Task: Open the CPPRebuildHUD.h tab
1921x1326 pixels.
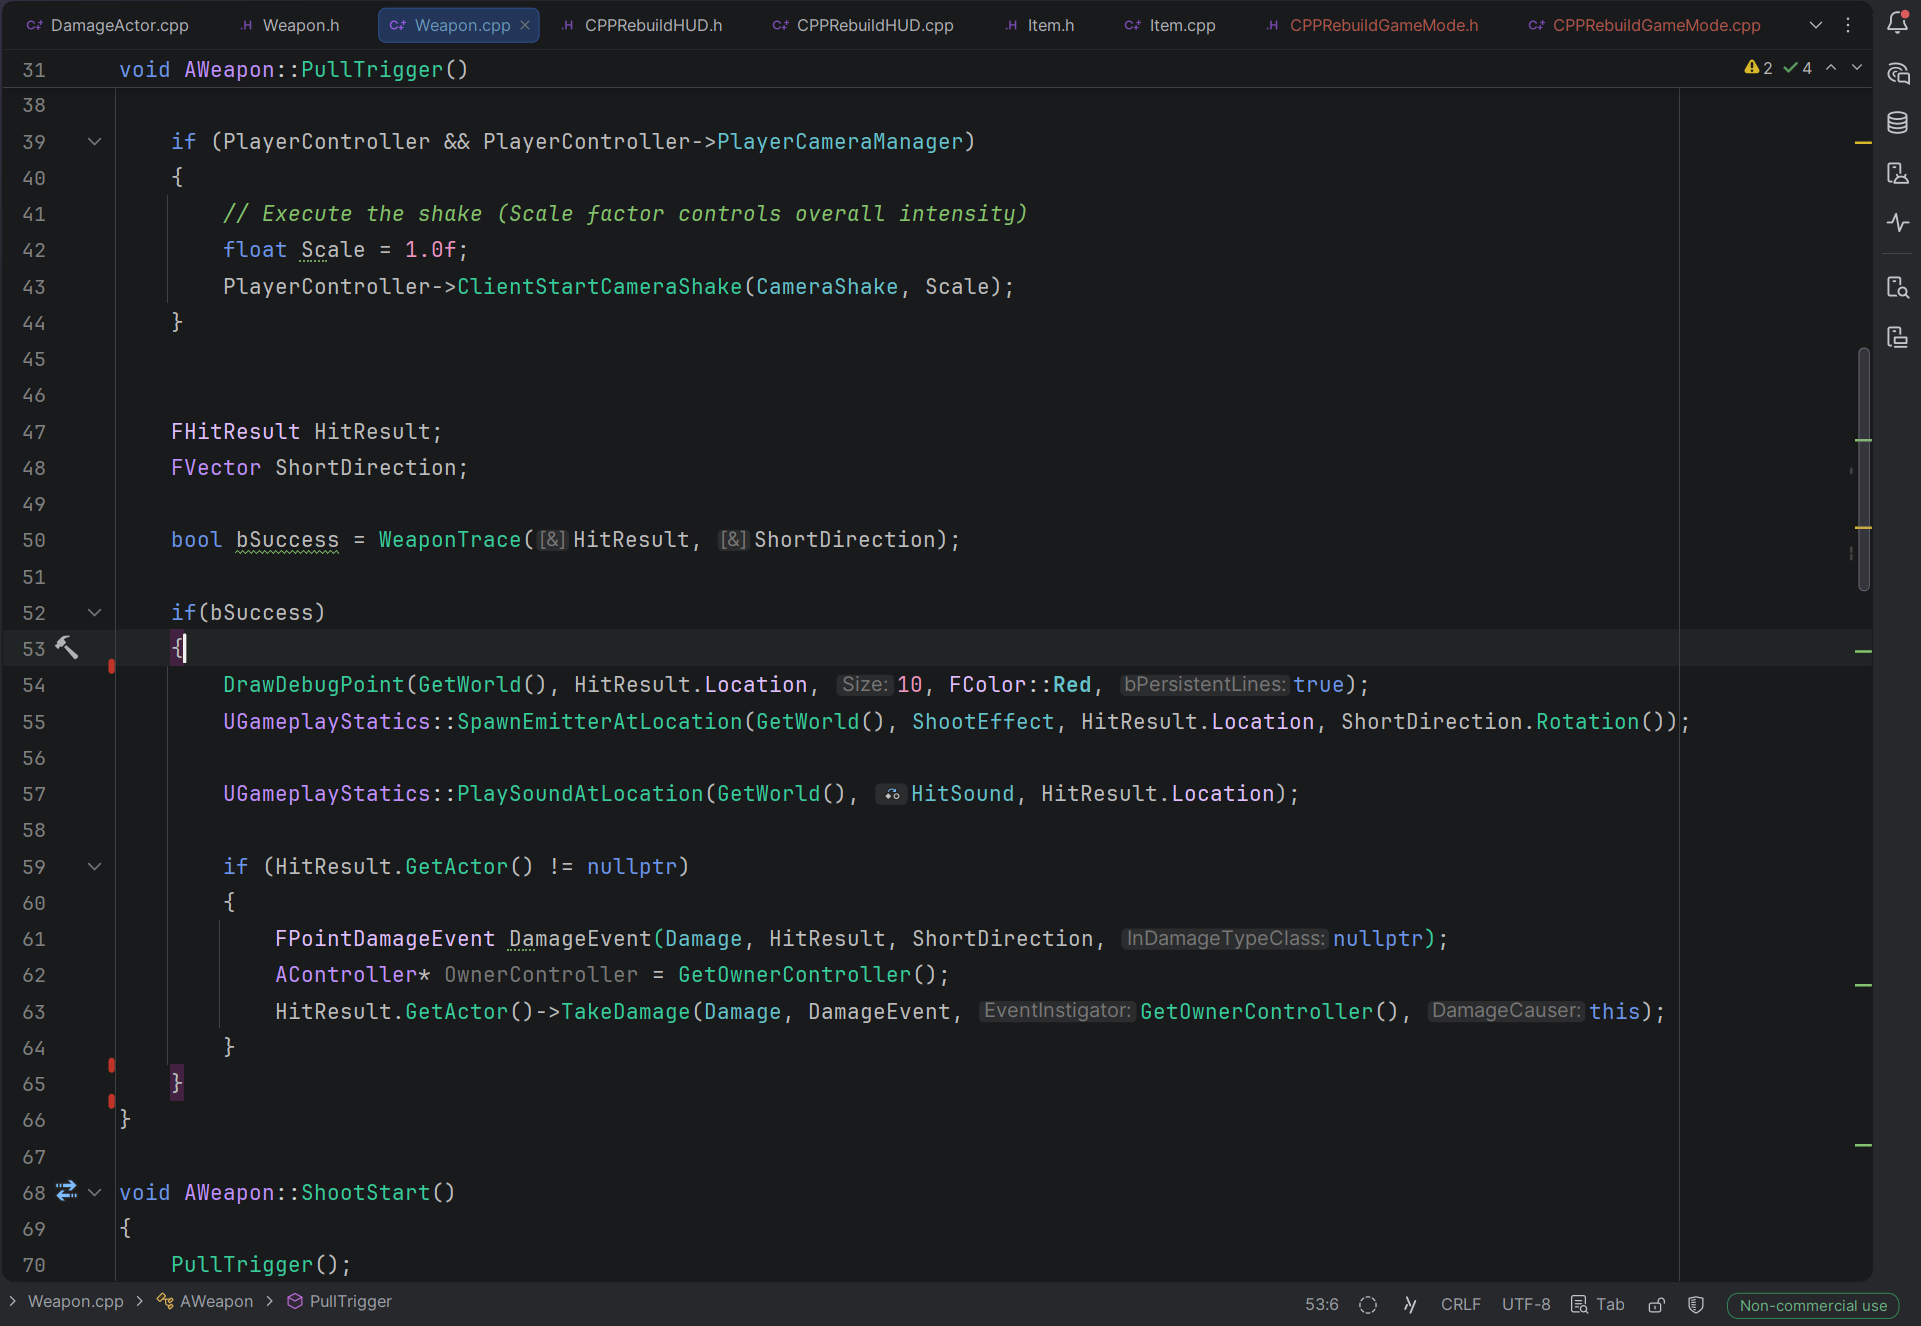Action: [x=641, y=25]
